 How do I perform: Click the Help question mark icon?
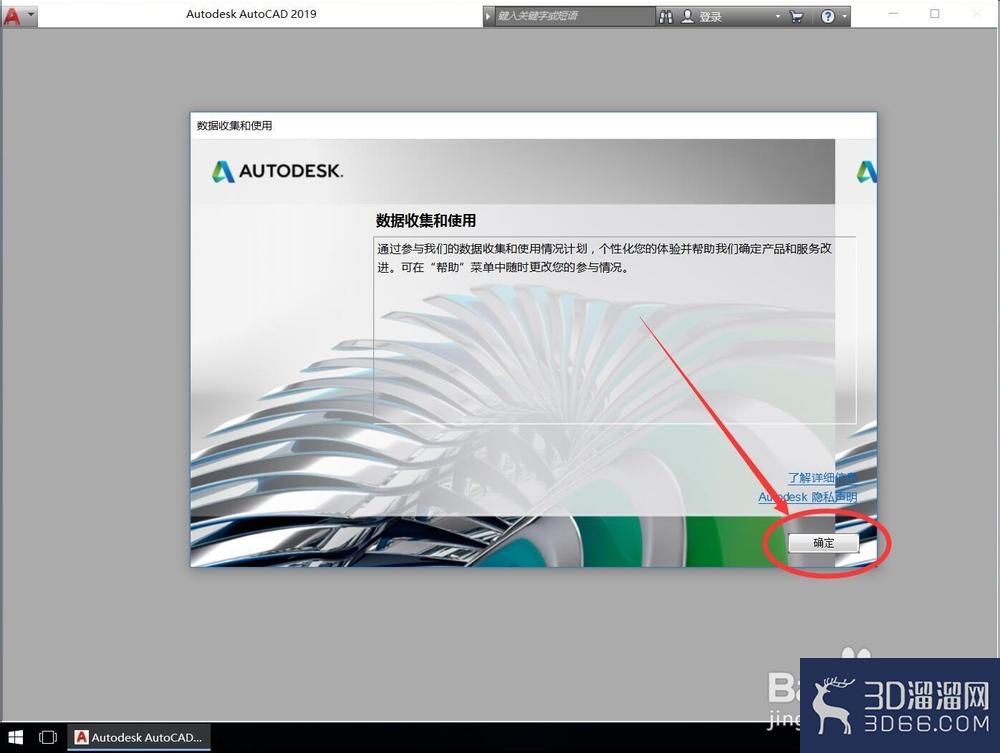click(x=828, y=17)
